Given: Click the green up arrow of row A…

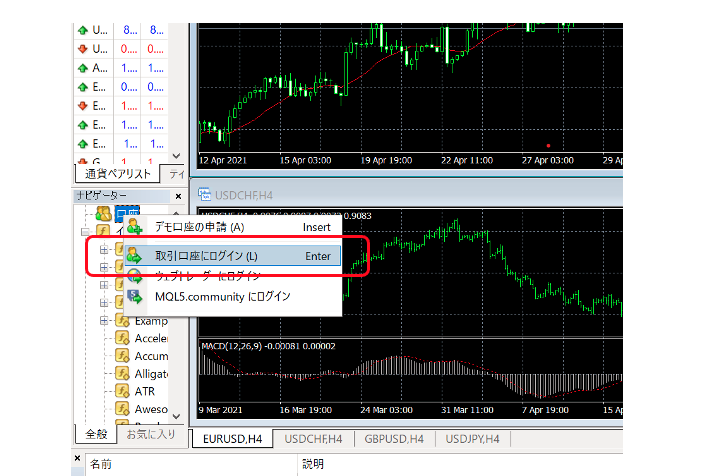Looking at the screenshot, I should 83,68.
